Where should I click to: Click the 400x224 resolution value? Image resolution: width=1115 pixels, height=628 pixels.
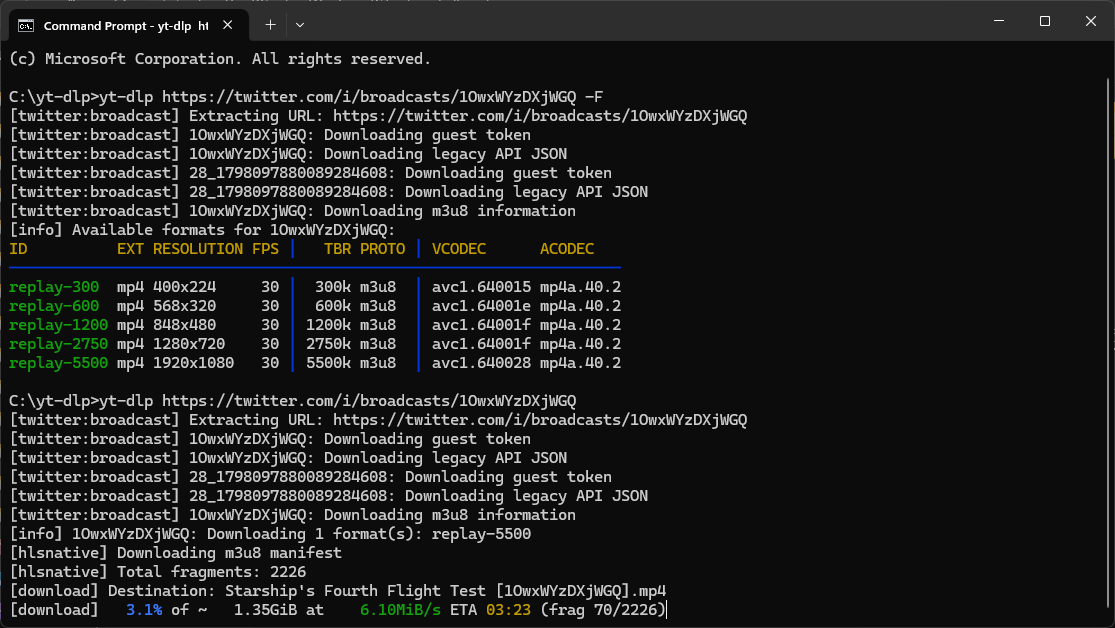click(184, 287)
